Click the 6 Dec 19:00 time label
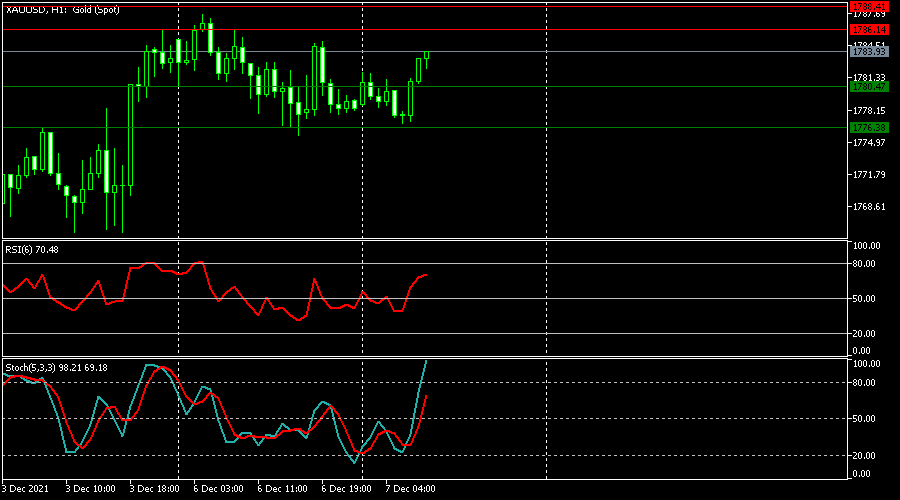Viewport: 900px width, 500px height. (x=346, y=489)
